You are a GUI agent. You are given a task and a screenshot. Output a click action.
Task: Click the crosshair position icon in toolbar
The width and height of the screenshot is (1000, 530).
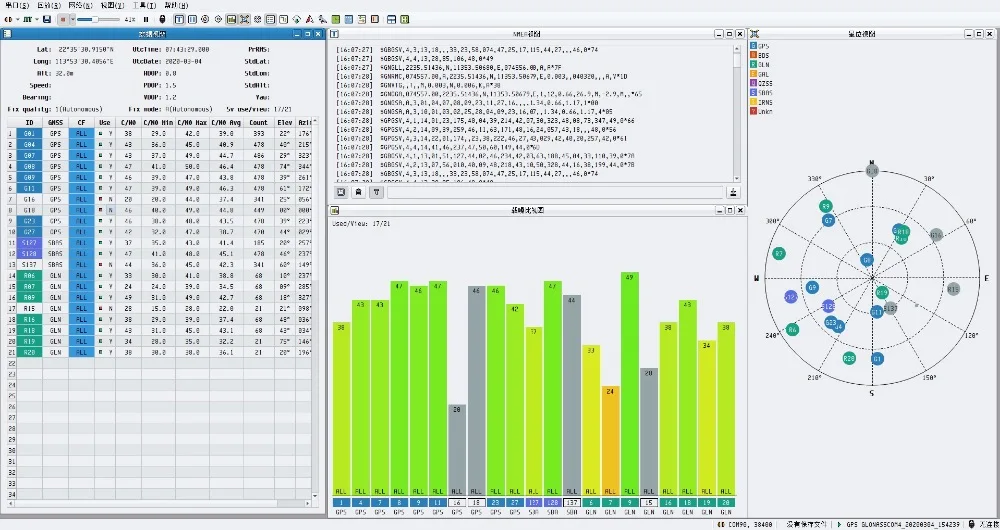(218, 19)
